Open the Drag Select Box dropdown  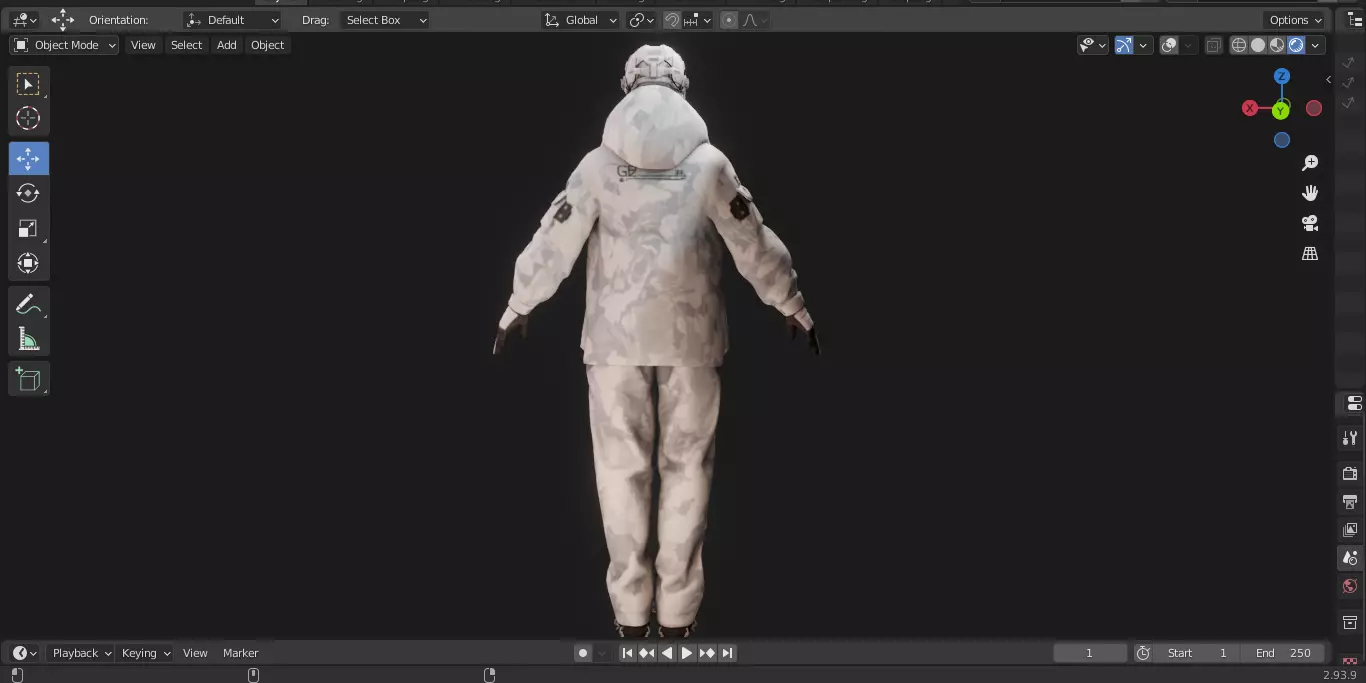384,20
